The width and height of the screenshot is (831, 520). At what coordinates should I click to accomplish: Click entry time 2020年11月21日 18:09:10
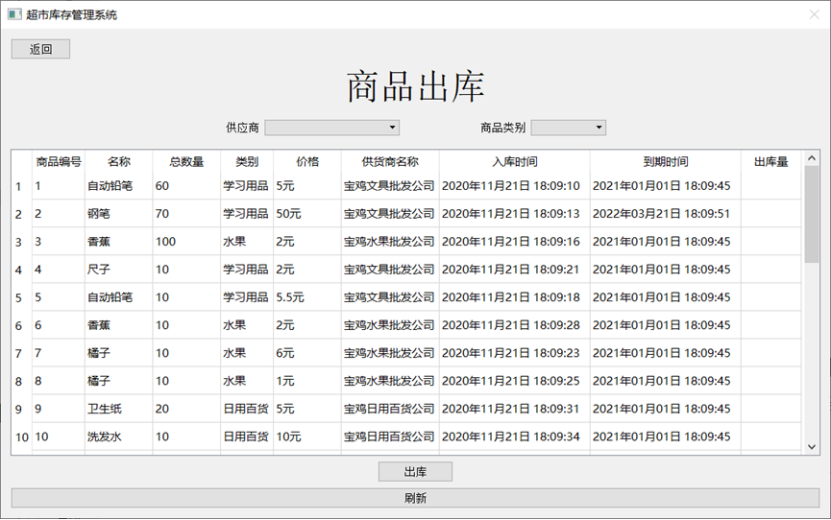point(515,186)
